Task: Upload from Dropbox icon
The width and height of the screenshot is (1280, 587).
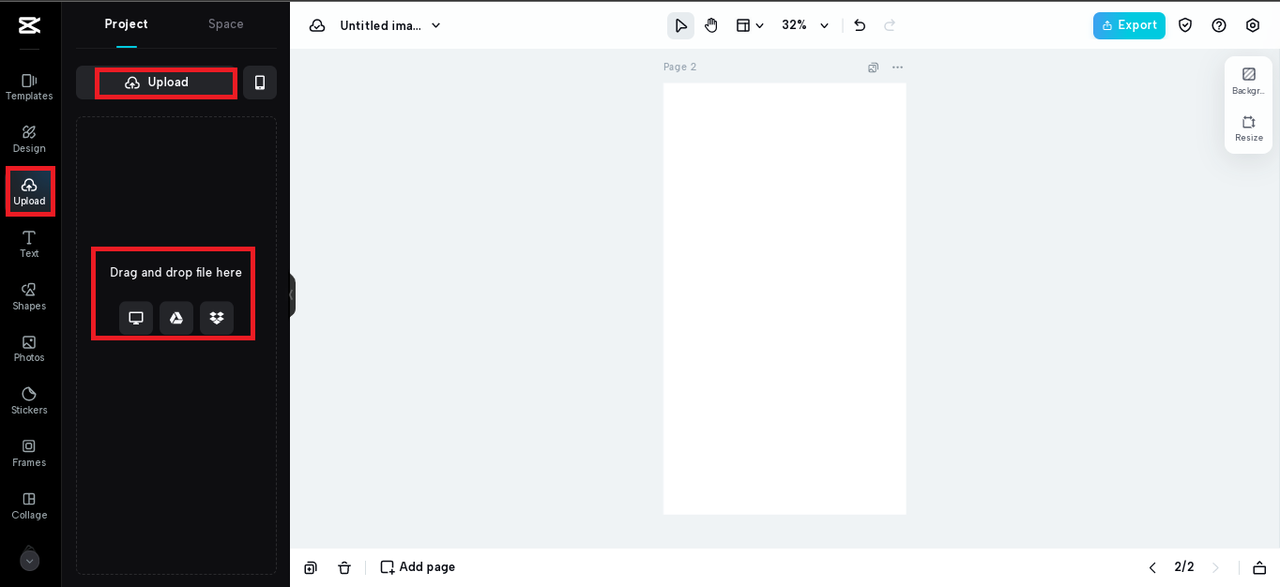Action: pos(216,318)
